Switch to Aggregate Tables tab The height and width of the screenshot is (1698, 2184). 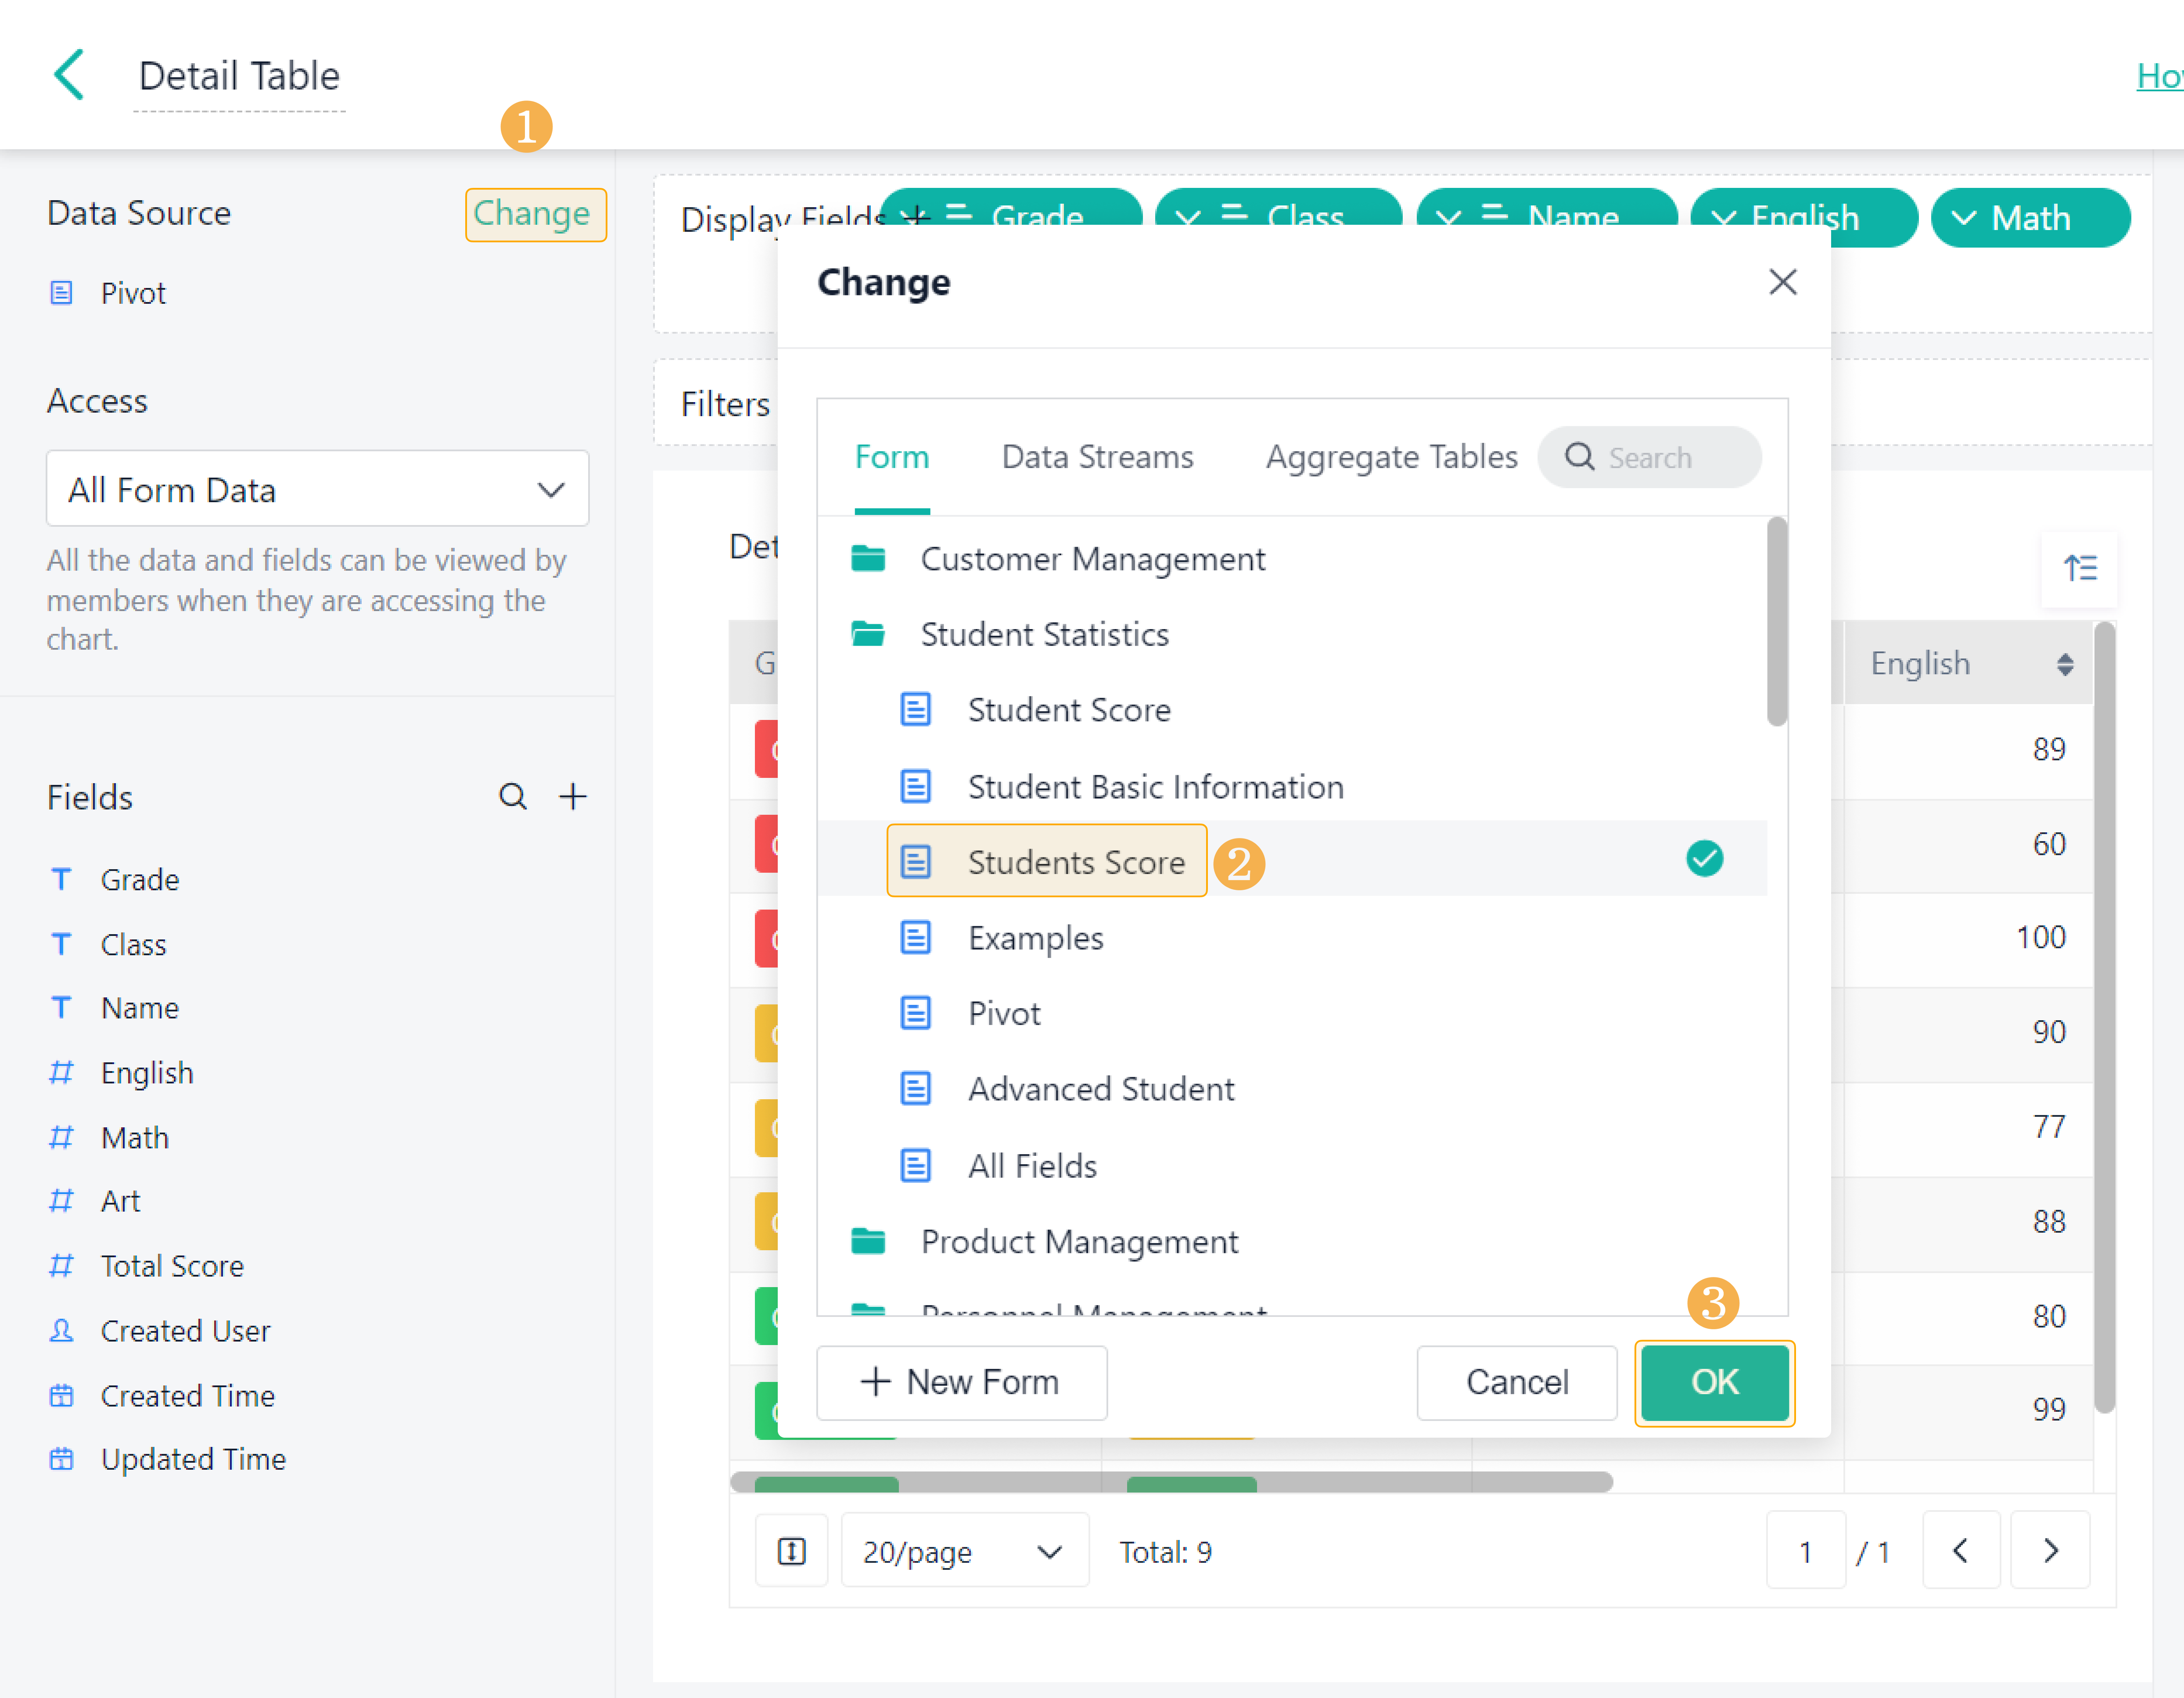pyautogui.click(x=1391, y=457)
